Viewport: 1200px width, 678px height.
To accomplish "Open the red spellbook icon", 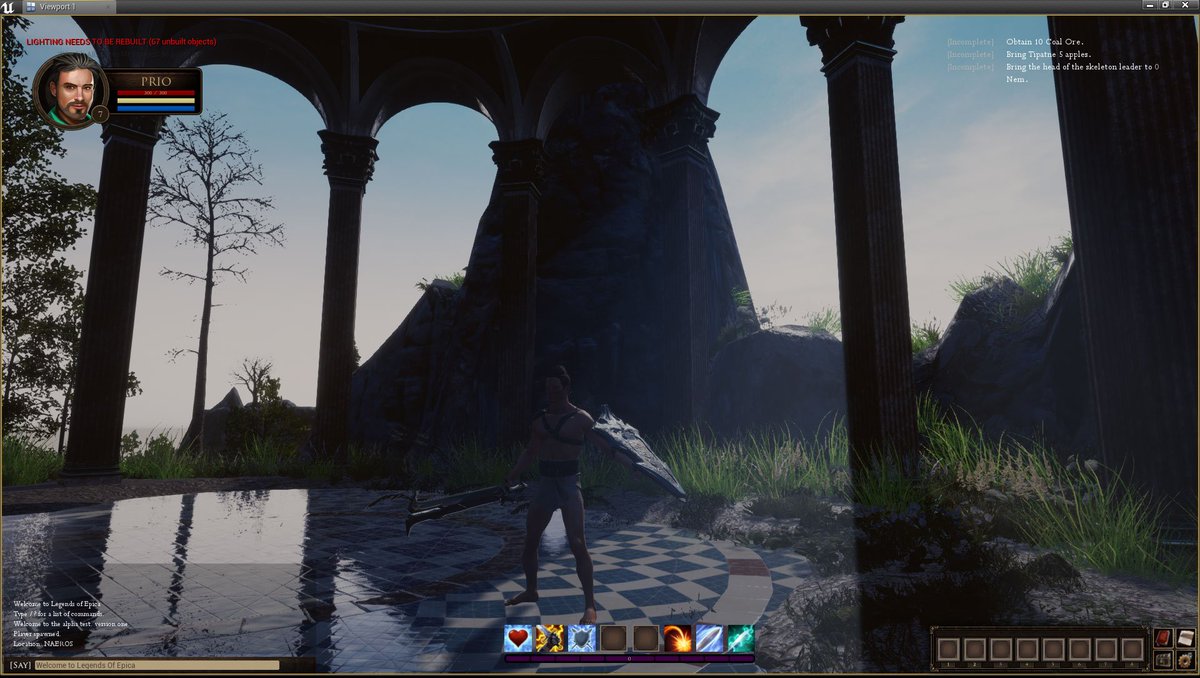I will coord(1163,638).
